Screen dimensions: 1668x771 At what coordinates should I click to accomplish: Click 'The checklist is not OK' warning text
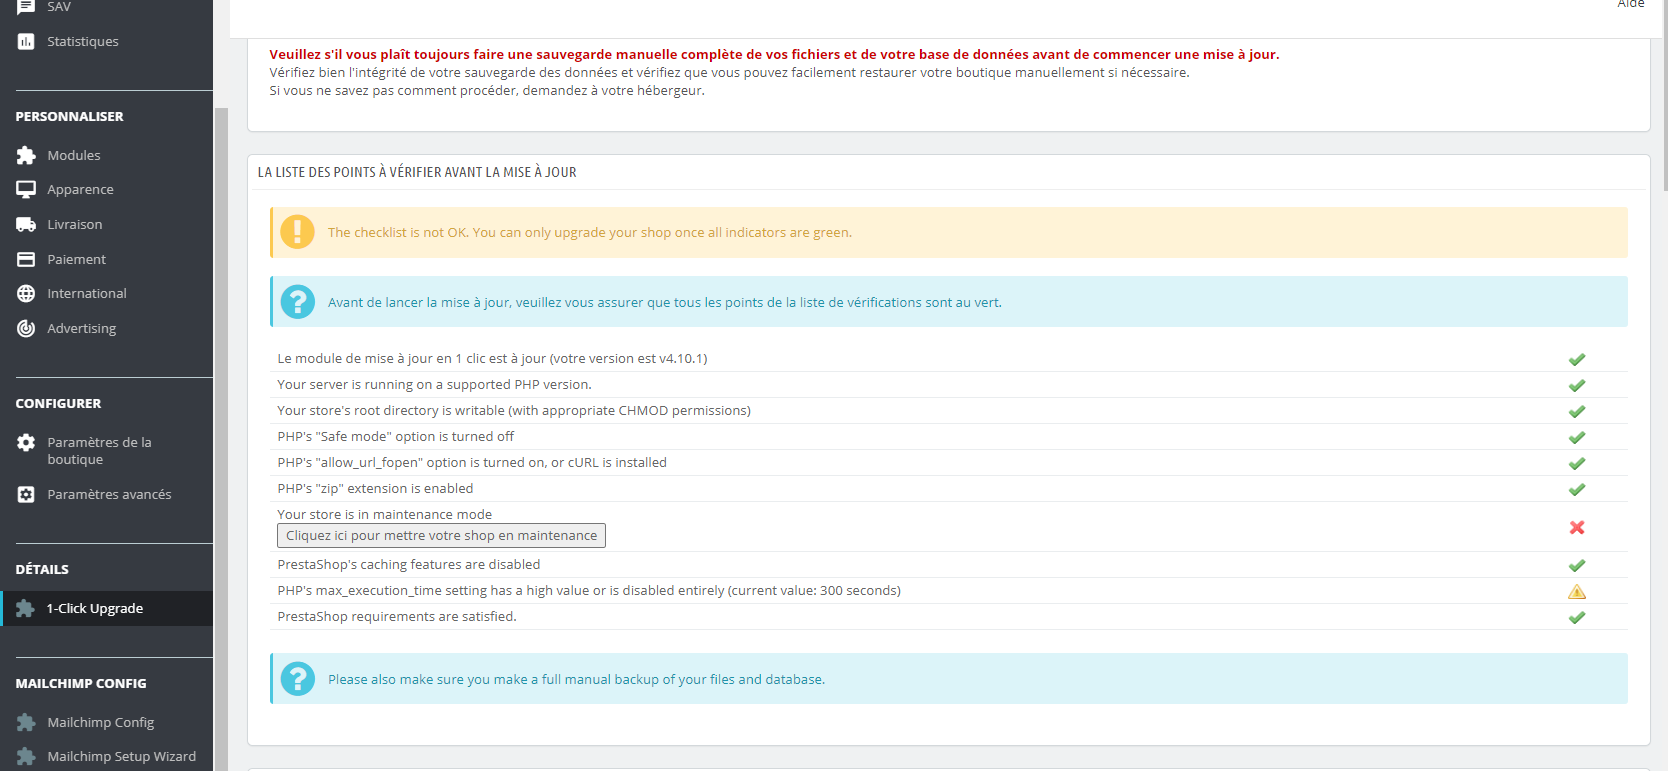tap(590, 232)
